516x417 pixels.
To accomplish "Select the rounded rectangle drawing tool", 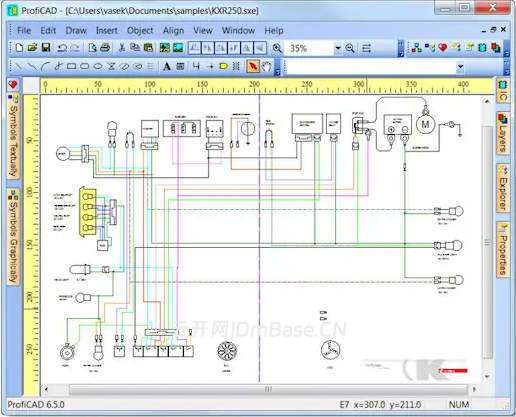I will point(85,66).
